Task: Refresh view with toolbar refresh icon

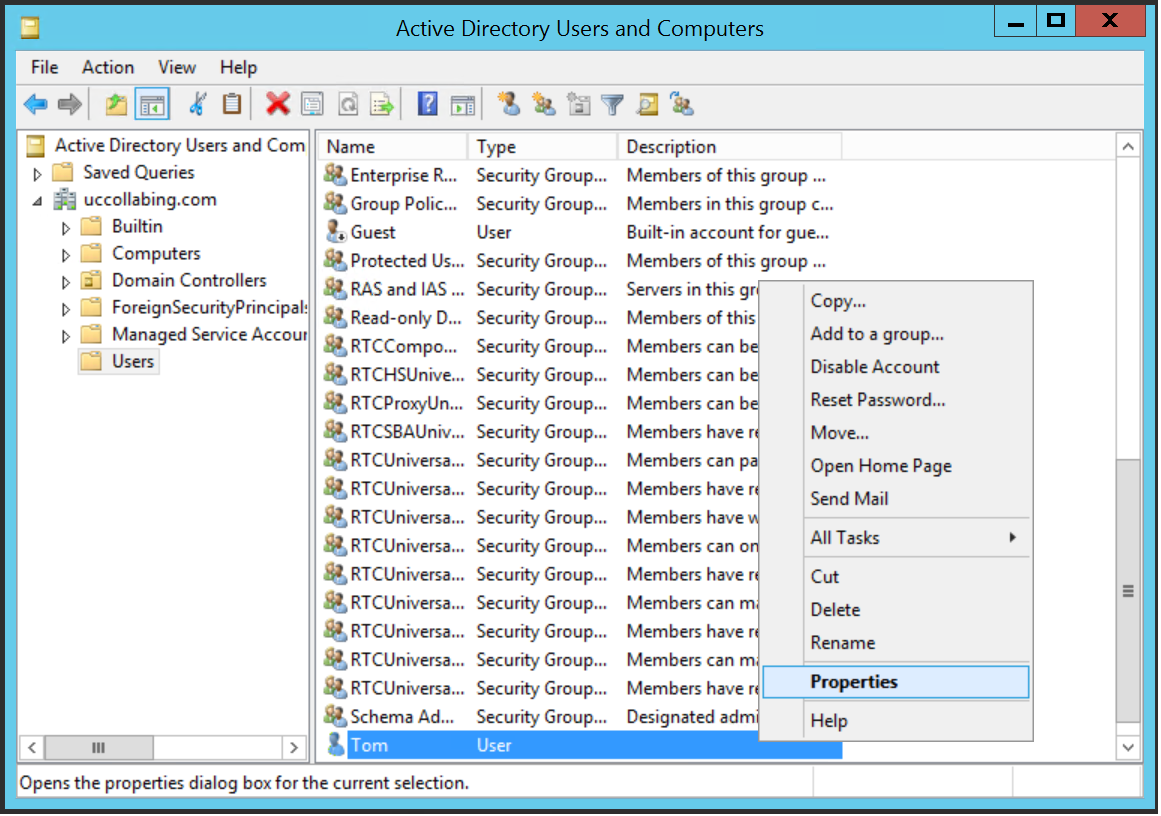Action: point(348,104)
